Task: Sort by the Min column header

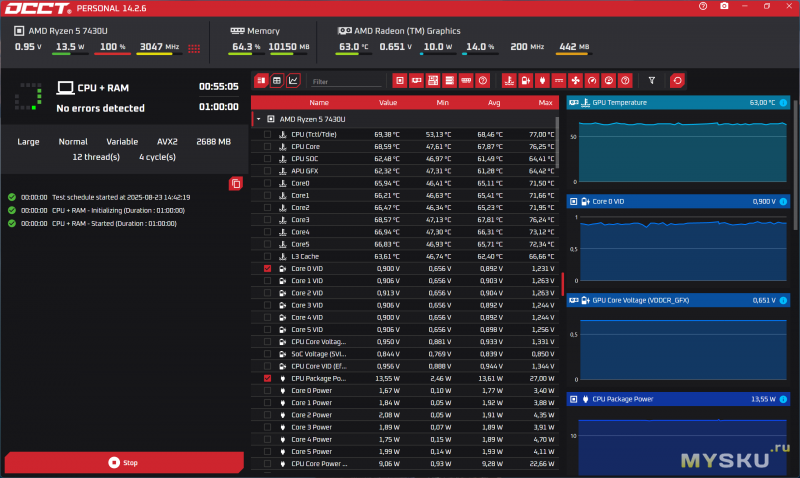Action: pos(442,103)
